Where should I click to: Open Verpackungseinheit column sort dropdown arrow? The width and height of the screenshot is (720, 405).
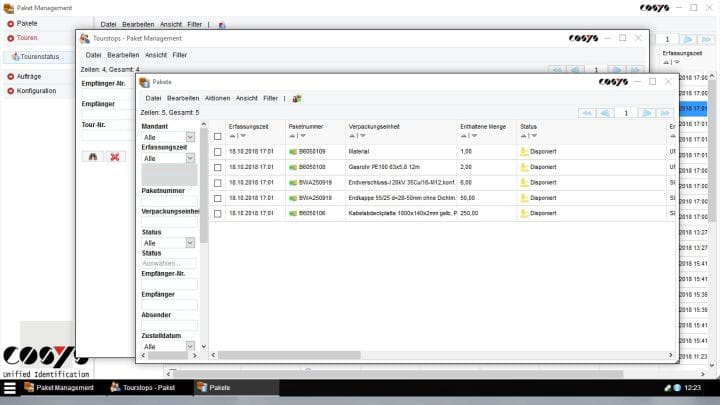tap(363, 136)
